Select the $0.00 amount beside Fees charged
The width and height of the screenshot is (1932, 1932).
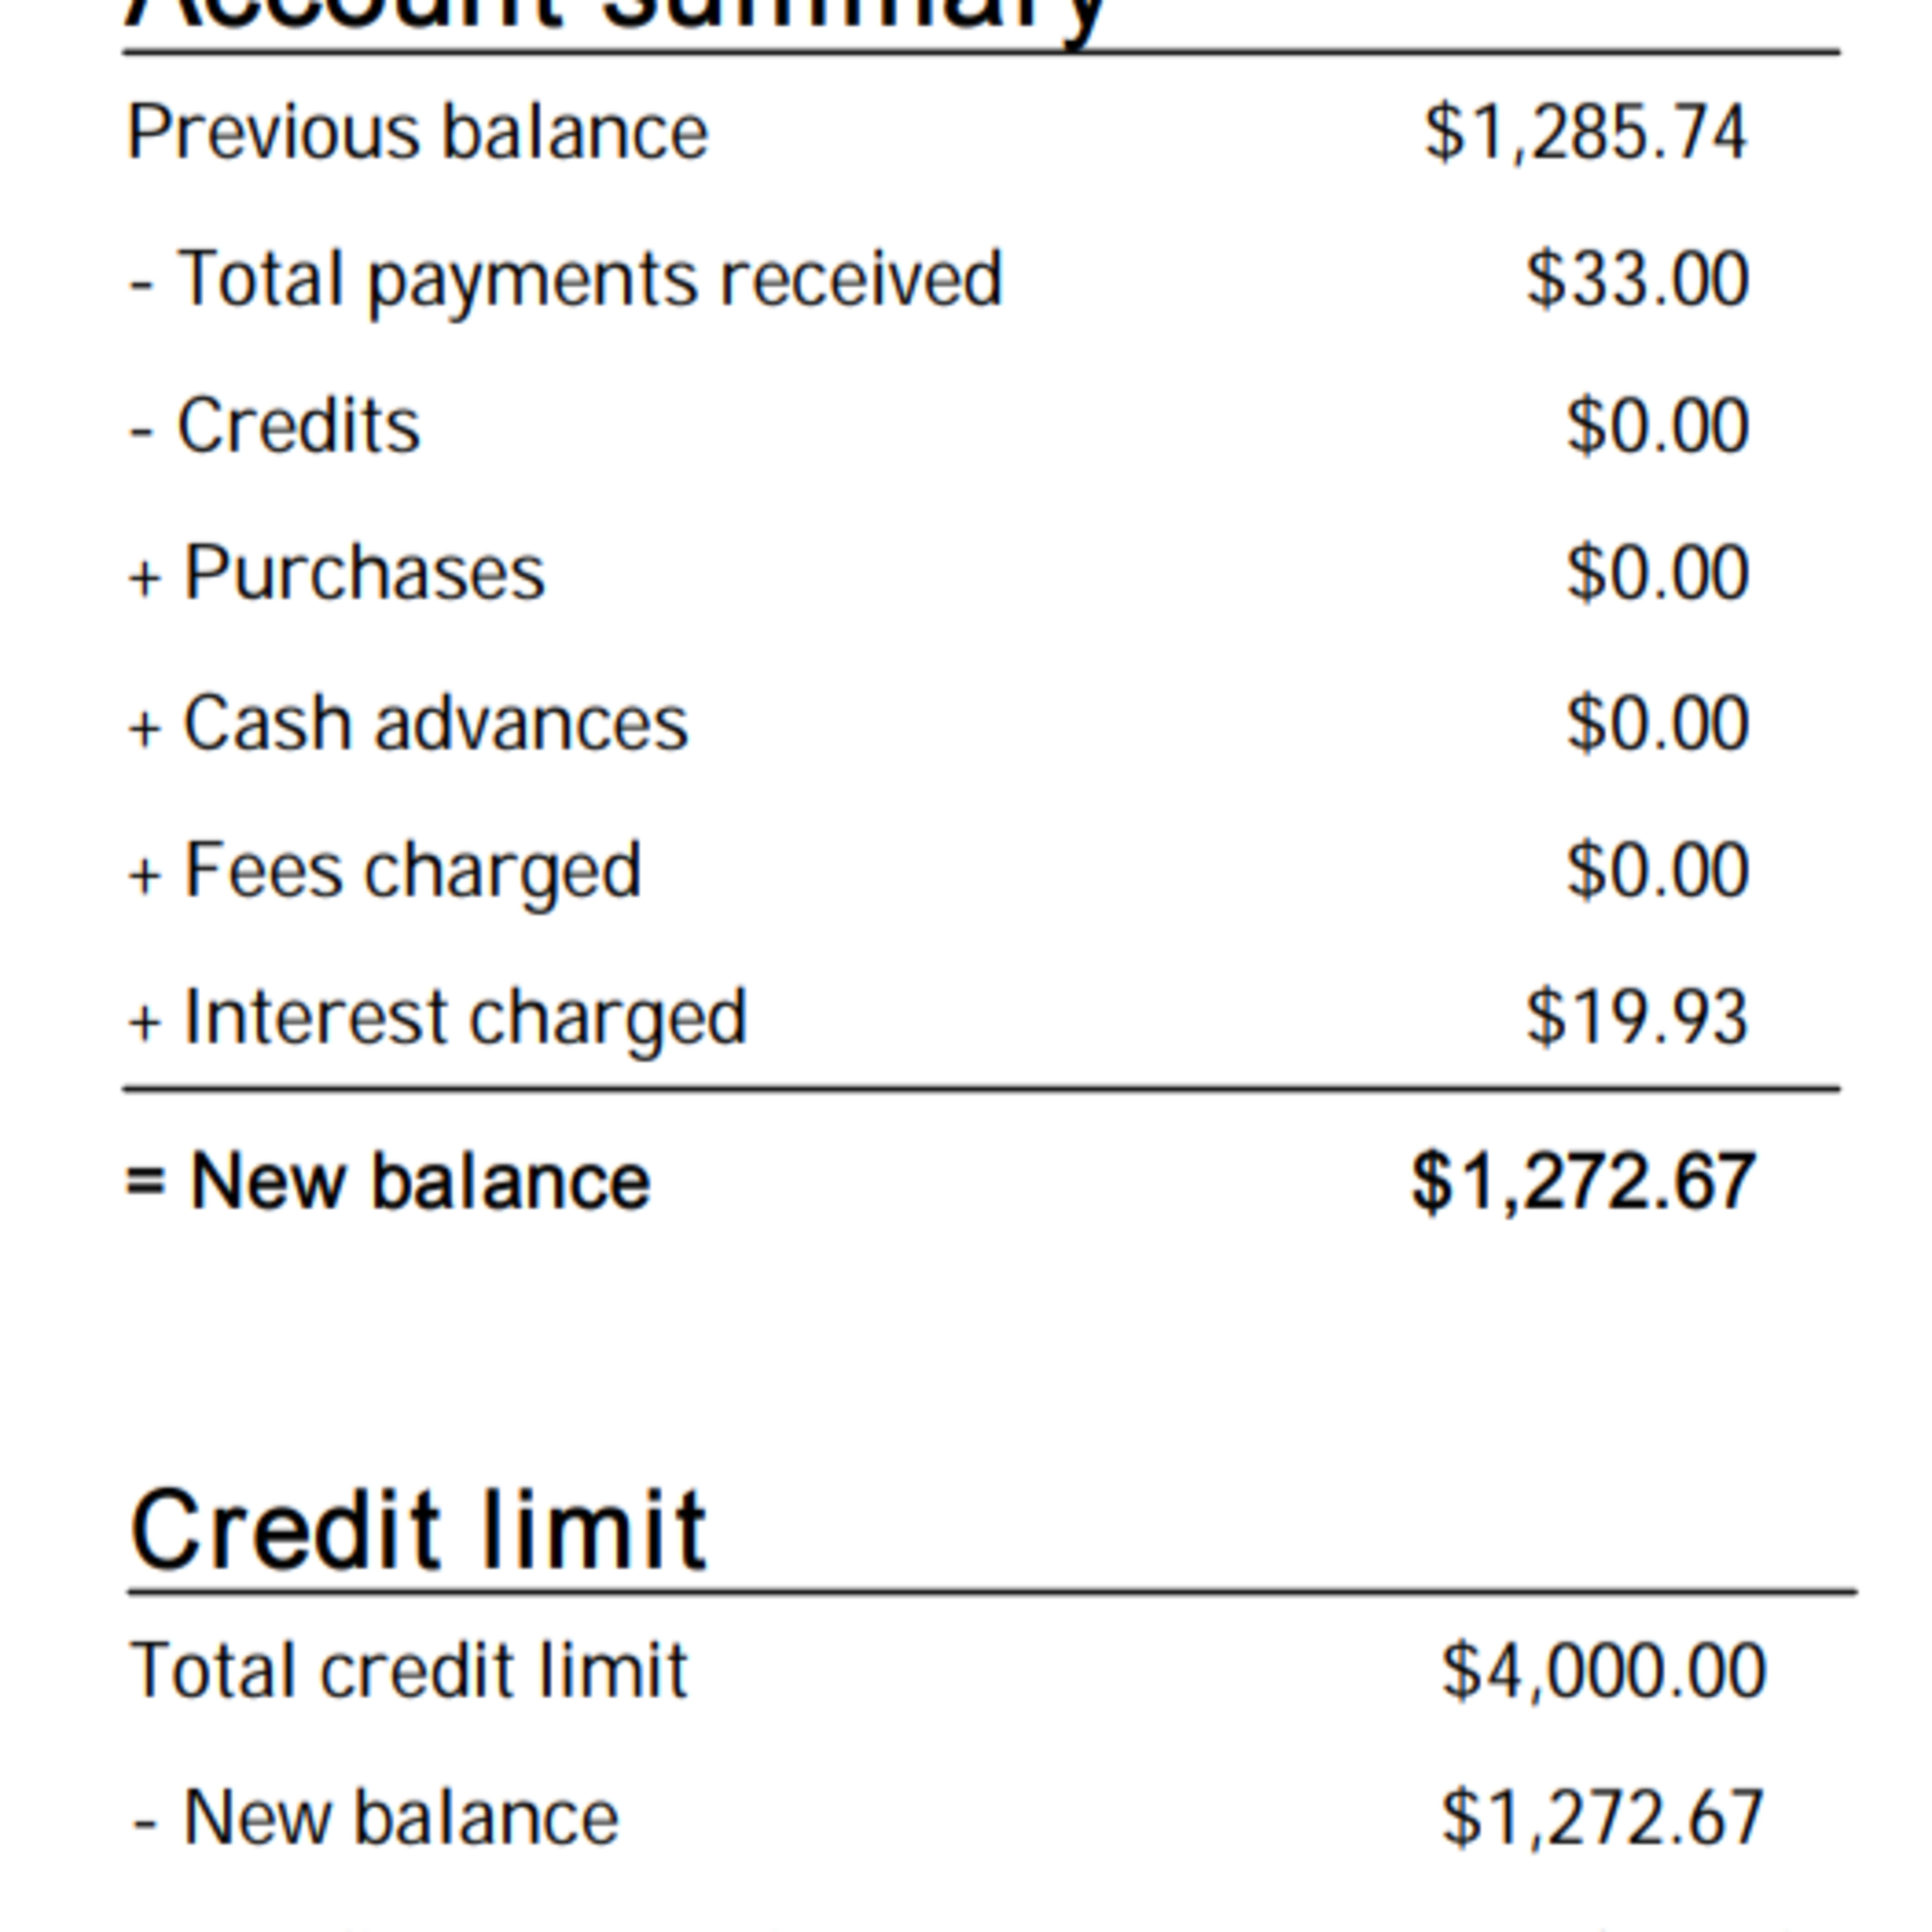[x=1657, y=870]
